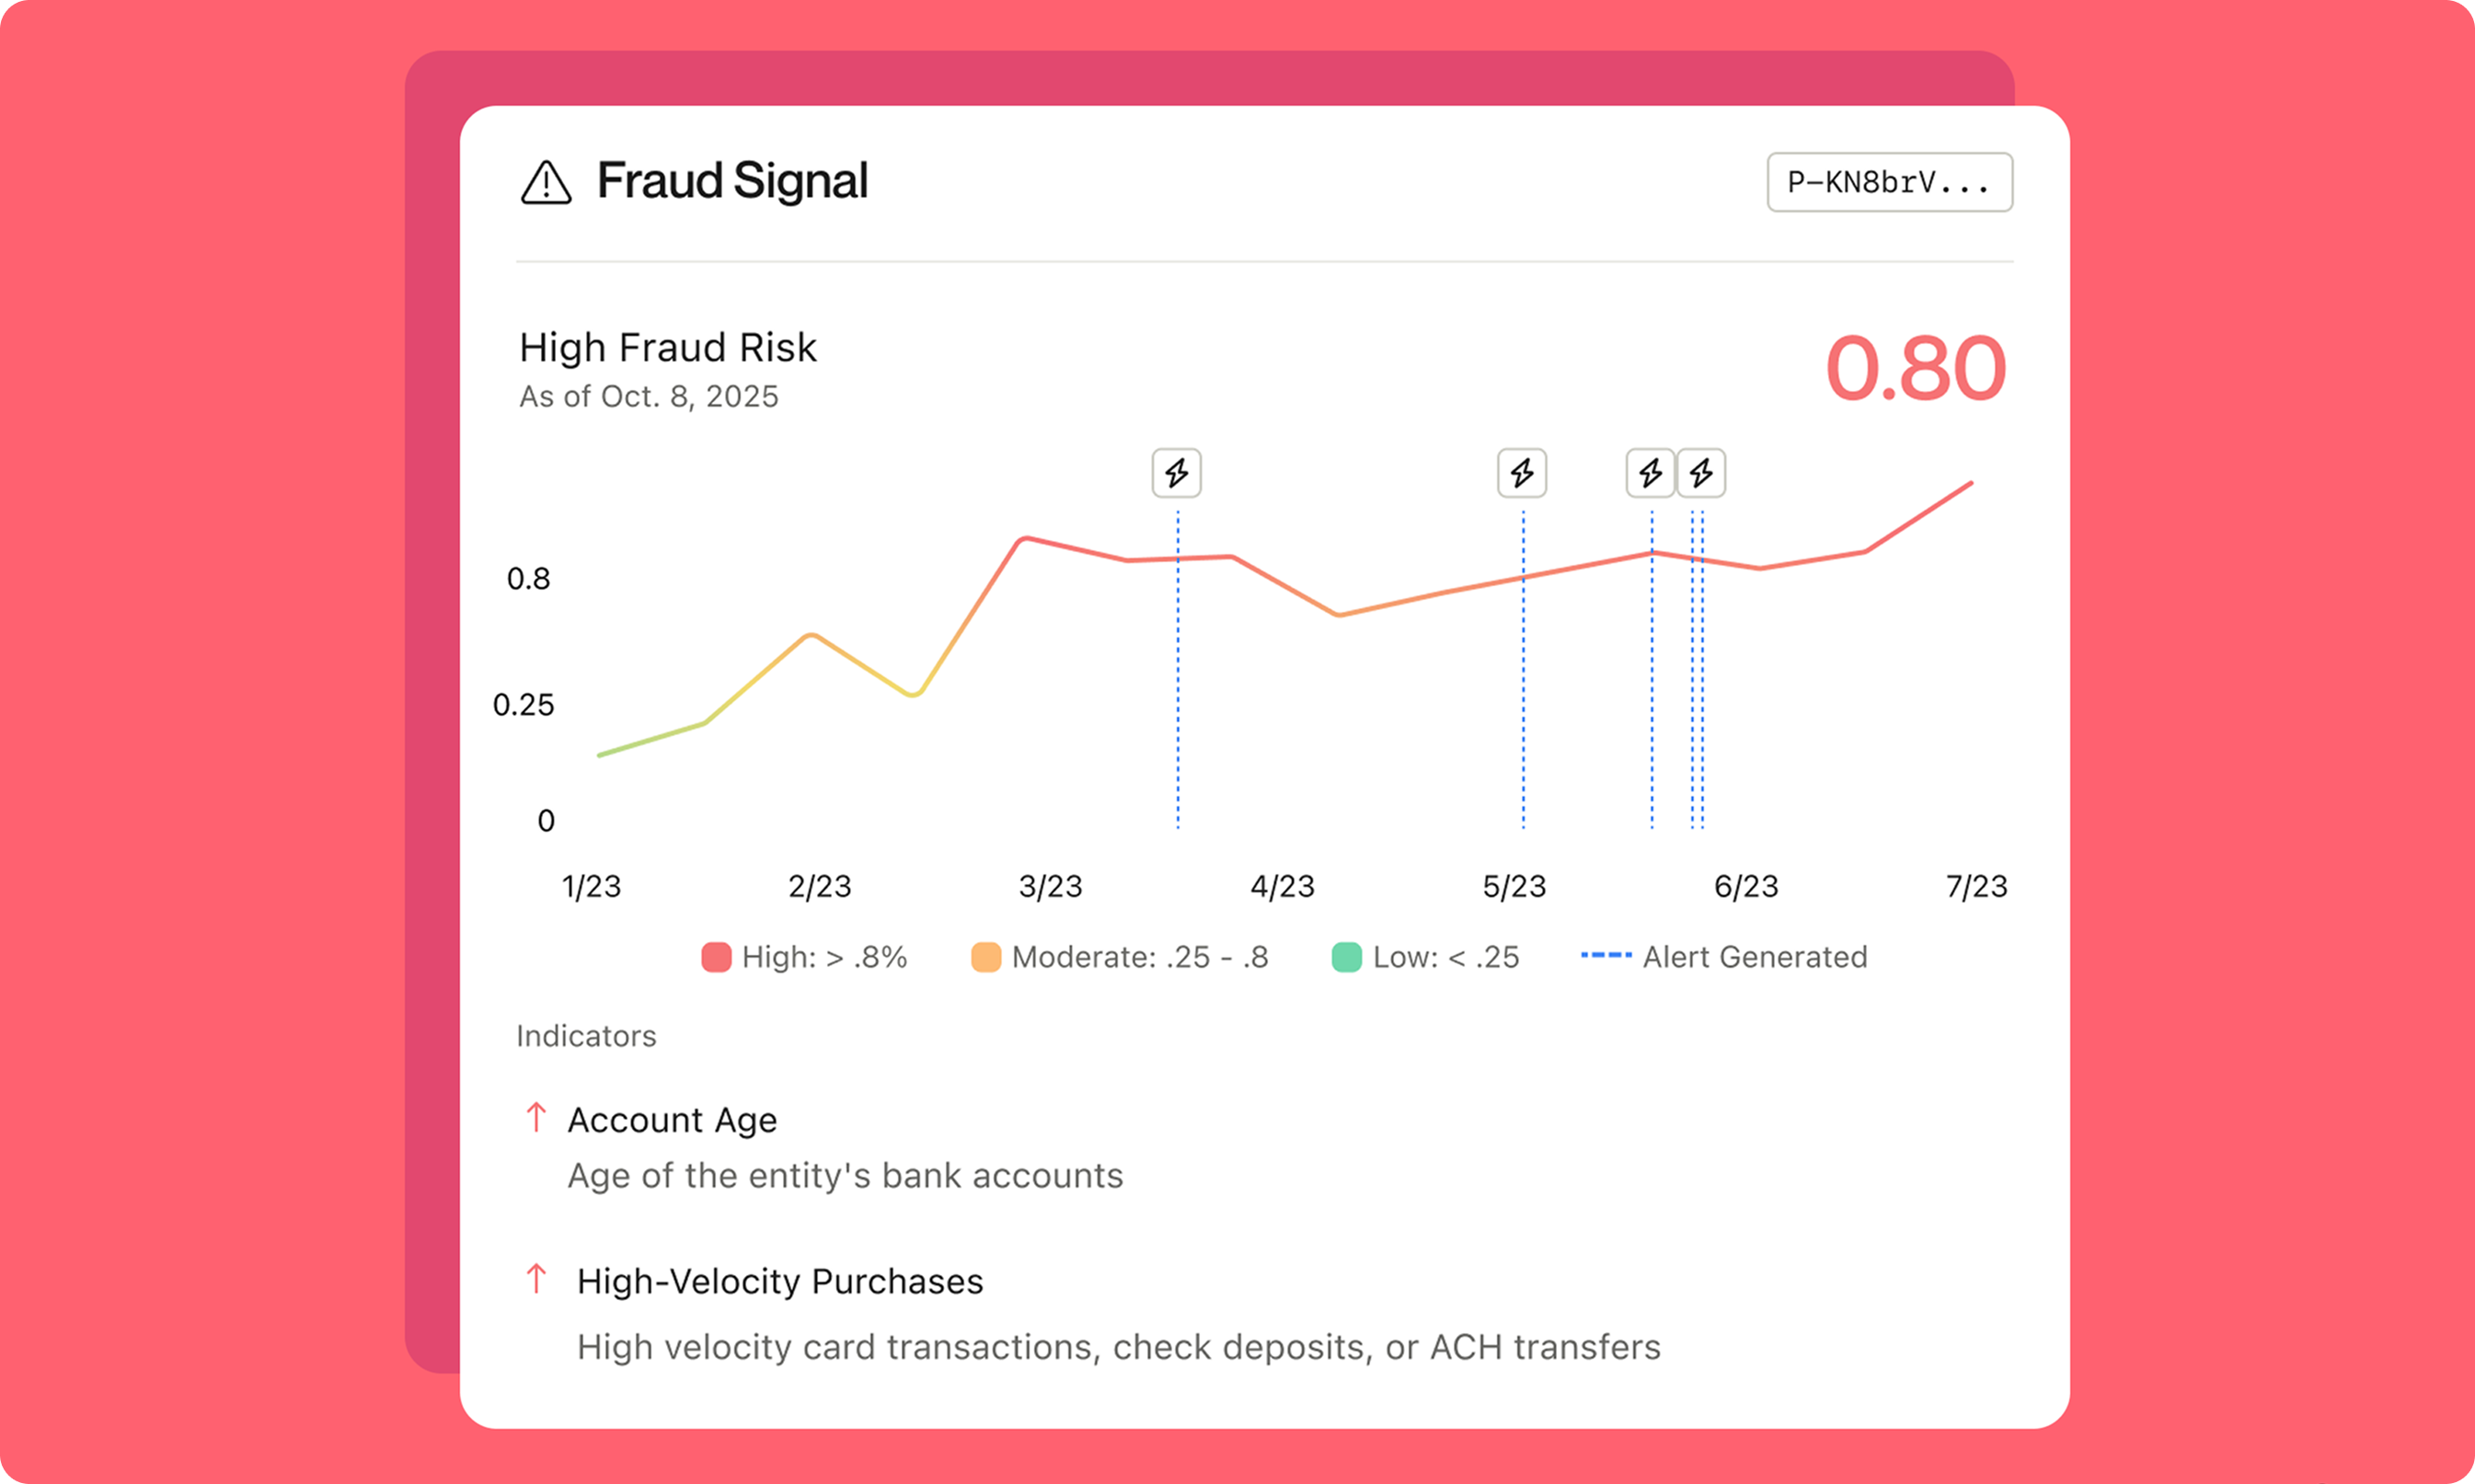
Task: Select the red High legend swatch
Action: (x=716, y=957)
